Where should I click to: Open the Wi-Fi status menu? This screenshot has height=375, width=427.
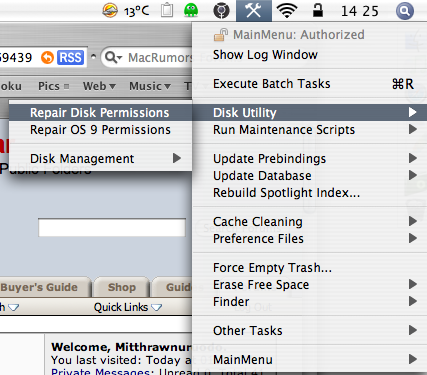click(x=287, y=11)
